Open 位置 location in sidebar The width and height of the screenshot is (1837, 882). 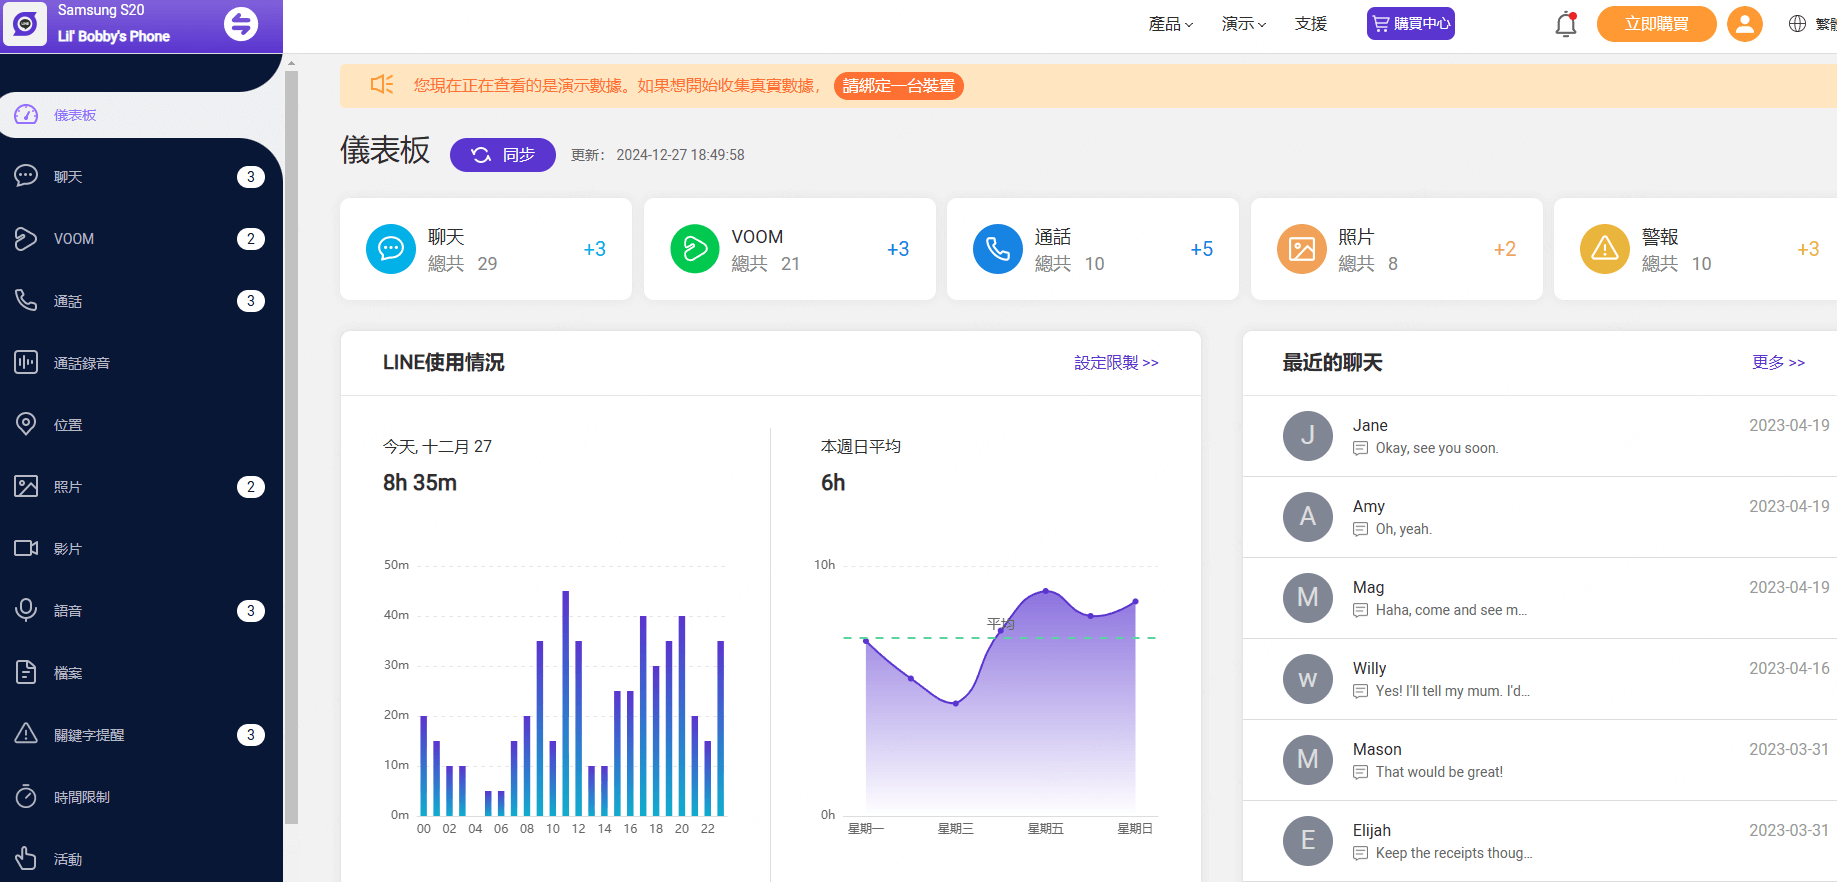pyautogui.click(x=140, y=425)
